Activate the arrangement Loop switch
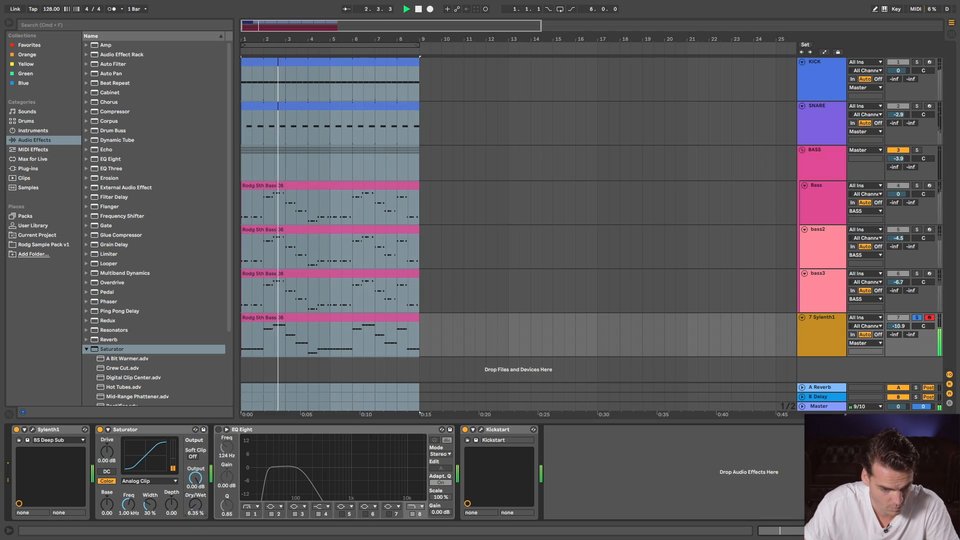960x540 pixels. pyautogui.click(x=560, y=9)
